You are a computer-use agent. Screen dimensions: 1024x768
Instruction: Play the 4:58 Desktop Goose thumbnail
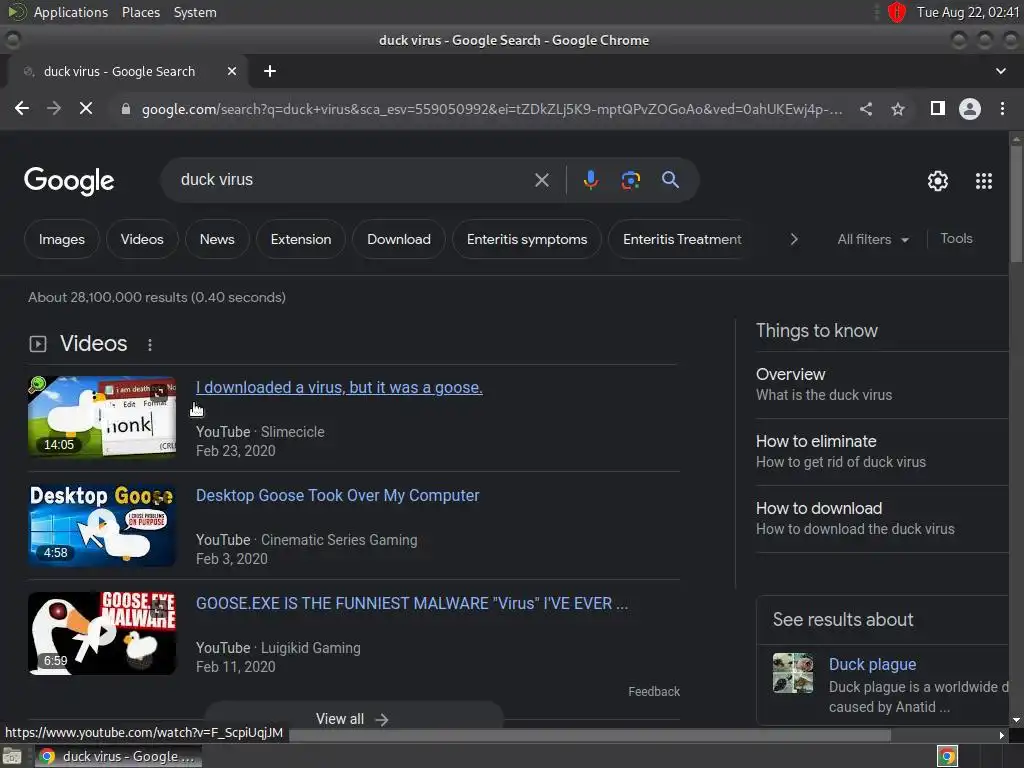102,524
